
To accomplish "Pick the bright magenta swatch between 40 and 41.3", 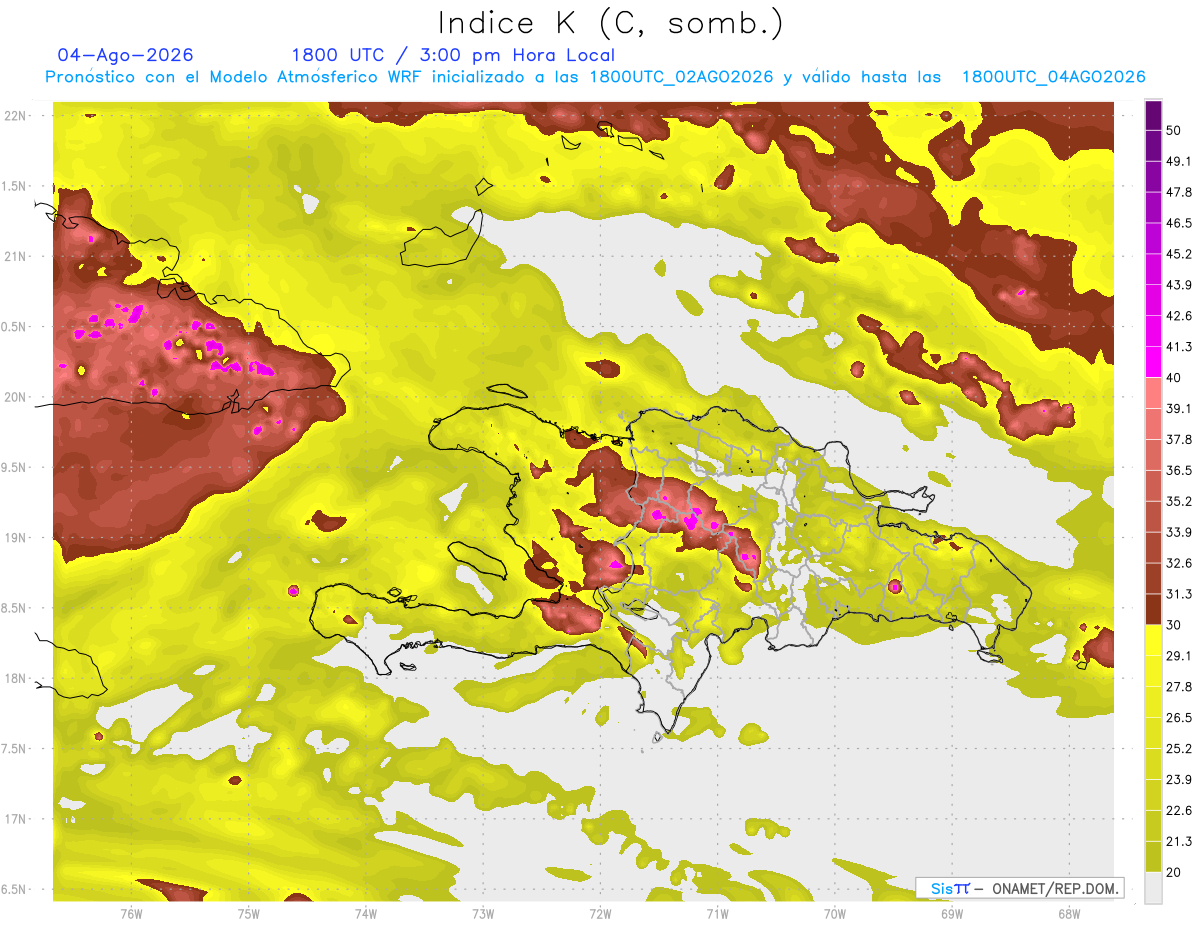I will tap(1153, 362).
